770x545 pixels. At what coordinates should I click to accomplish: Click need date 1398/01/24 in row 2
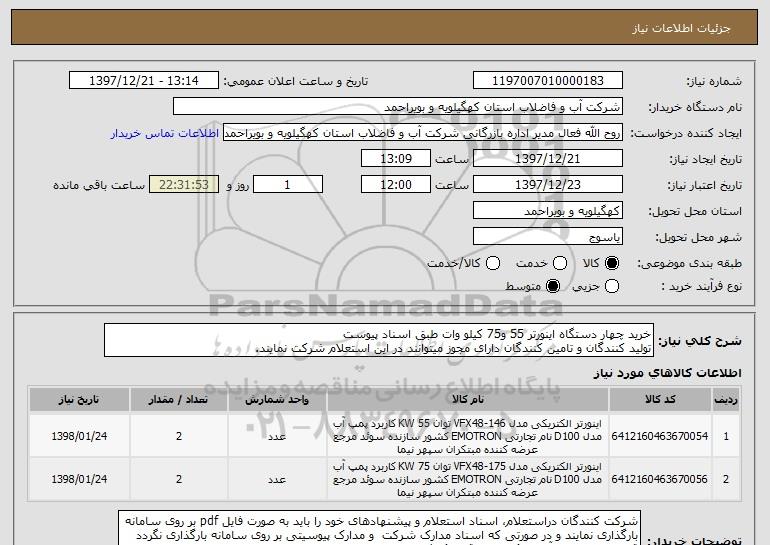(79, 479)
